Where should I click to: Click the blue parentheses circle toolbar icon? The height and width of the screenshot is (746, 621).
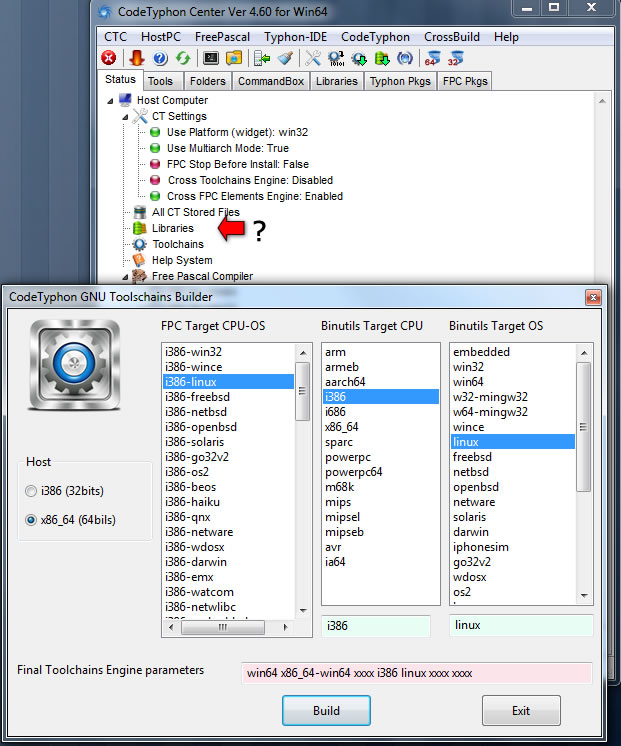405,58
